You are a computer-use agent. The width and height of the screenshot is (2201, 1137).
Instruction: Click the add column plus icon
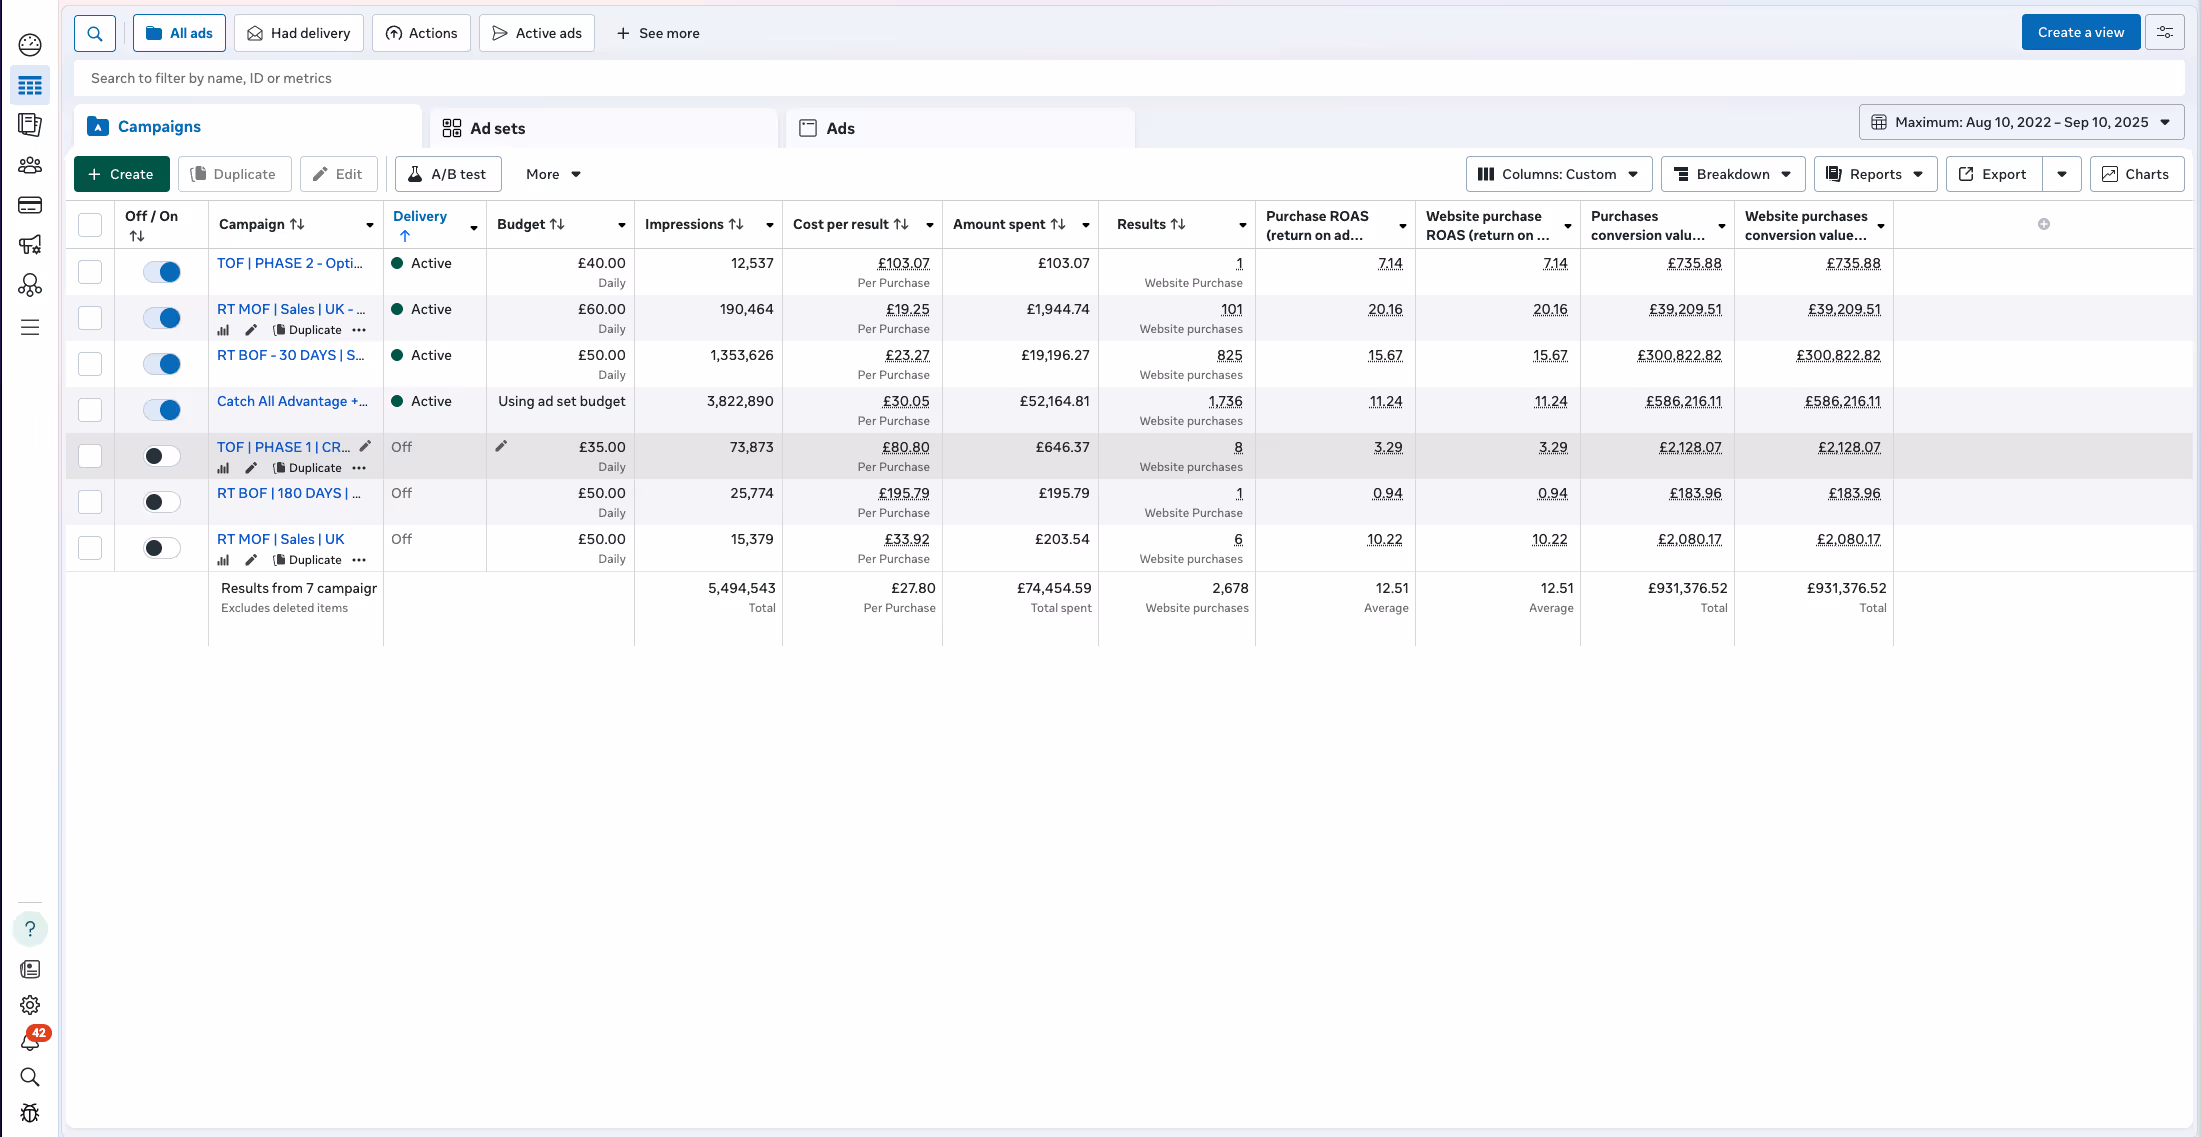pos(2044,224)
